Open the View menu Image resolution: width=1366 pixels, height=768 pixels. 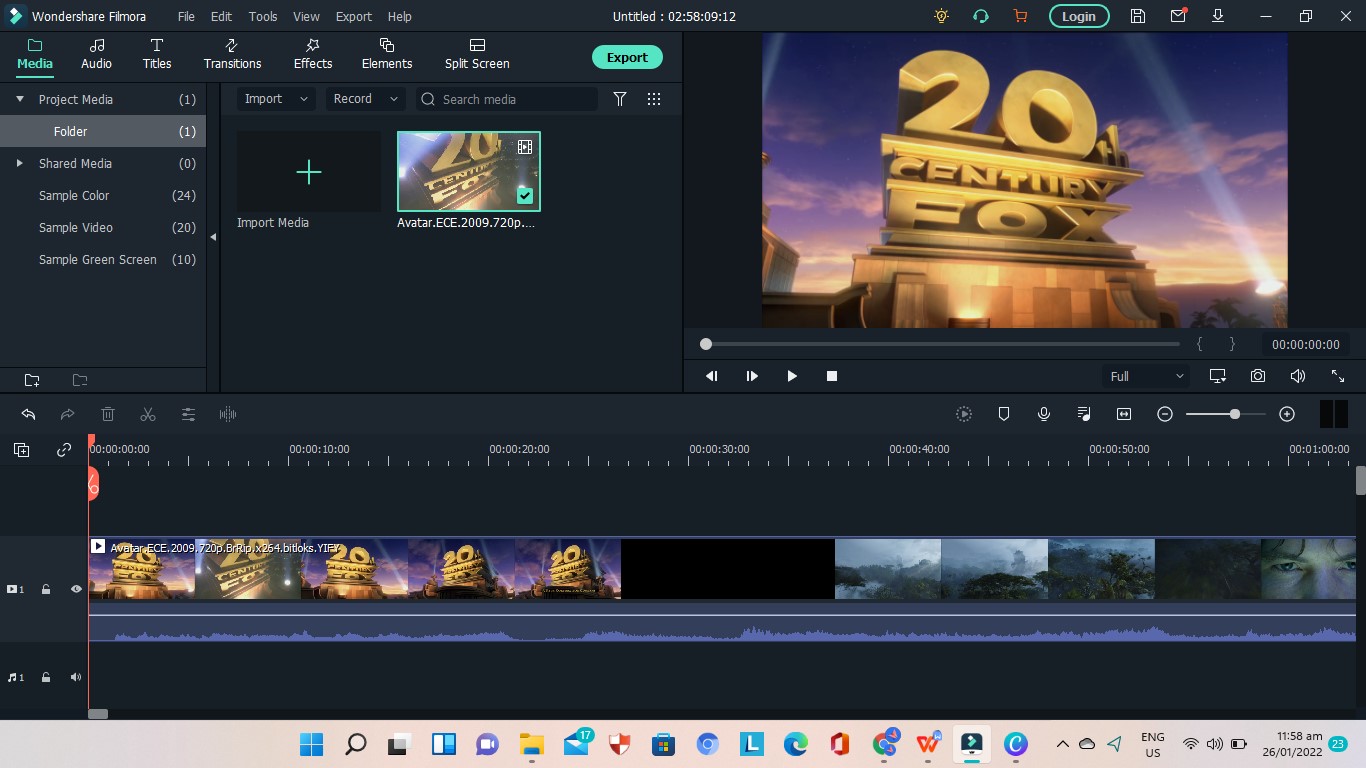307,16
